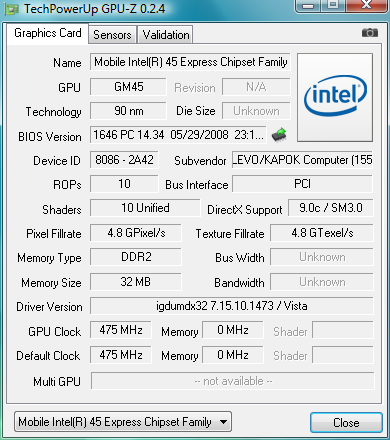390x440 pixels.
Task: Click the Name field text
Action: 190,62
